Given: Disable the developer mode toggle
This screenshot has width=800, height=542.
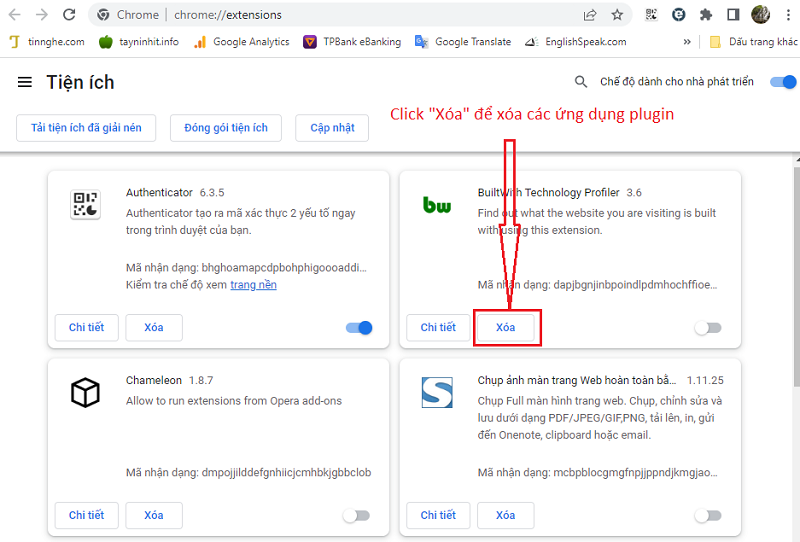Looking at the screenshot, I should tap(782, 82).
